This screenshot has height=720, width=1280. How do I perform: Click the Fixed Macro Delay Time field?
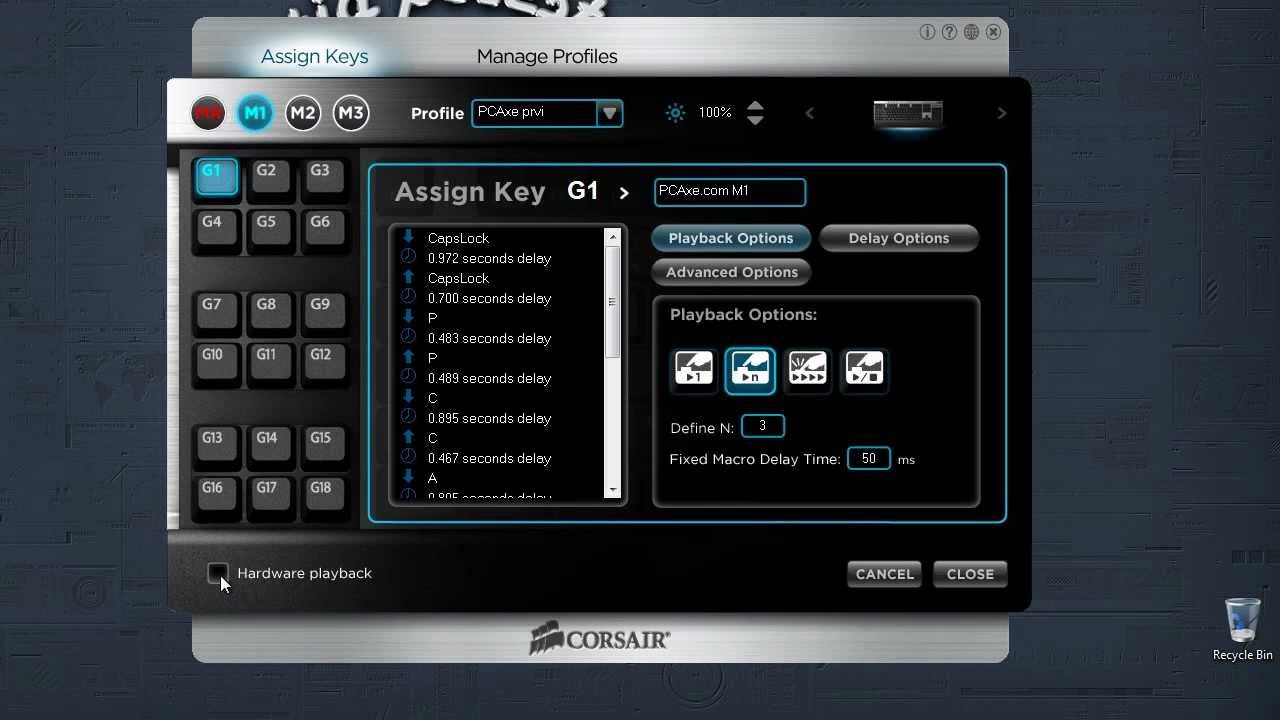pyautogui.click(x=869, y=459)
